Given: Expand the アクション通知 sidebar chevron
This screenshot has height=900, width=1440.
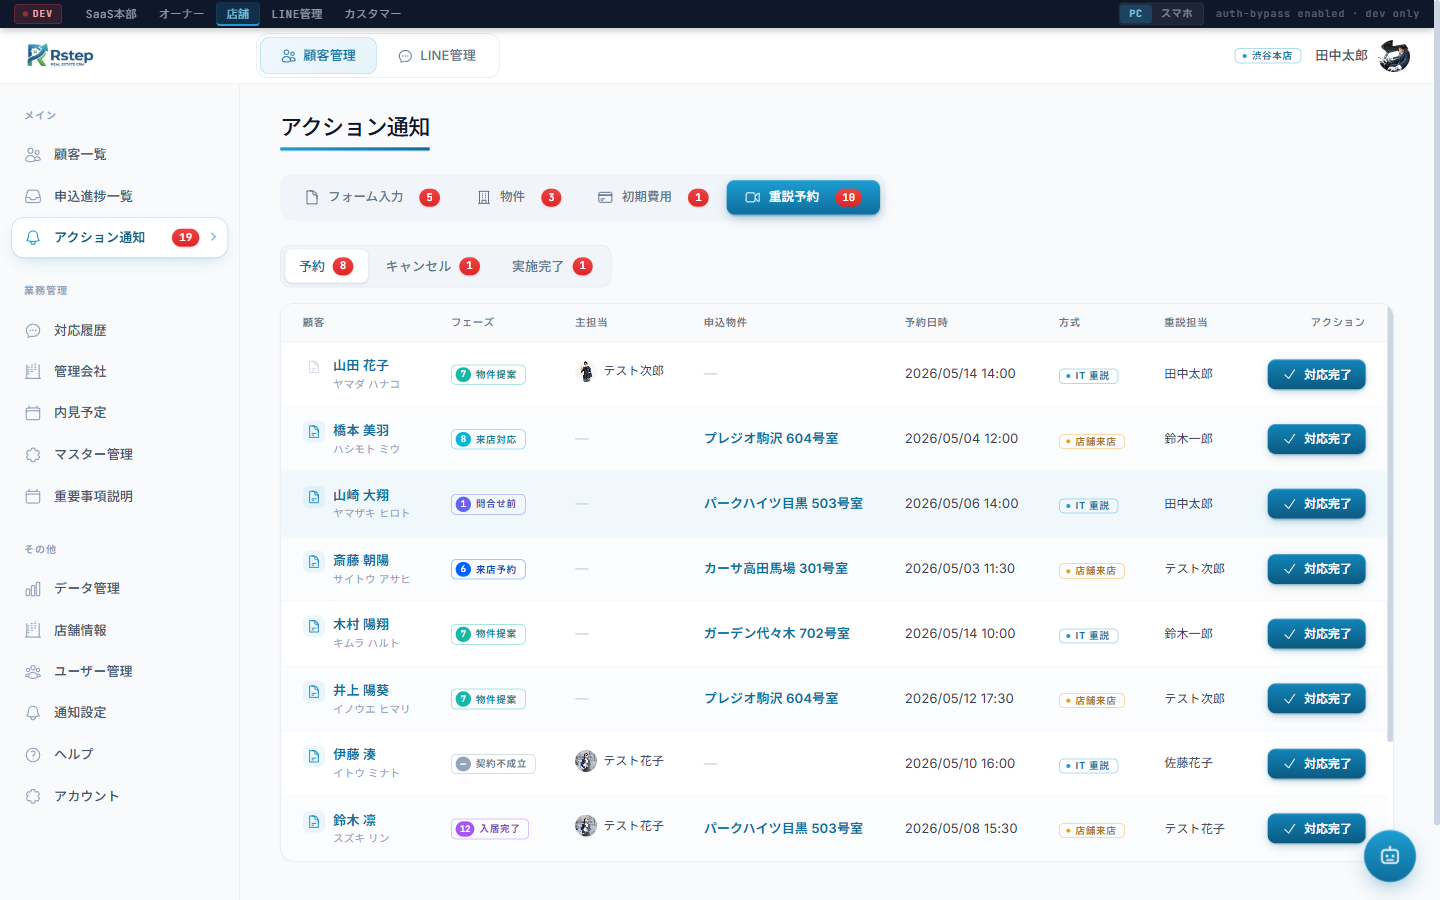Looking at the screenshot, I should (213, 237).
